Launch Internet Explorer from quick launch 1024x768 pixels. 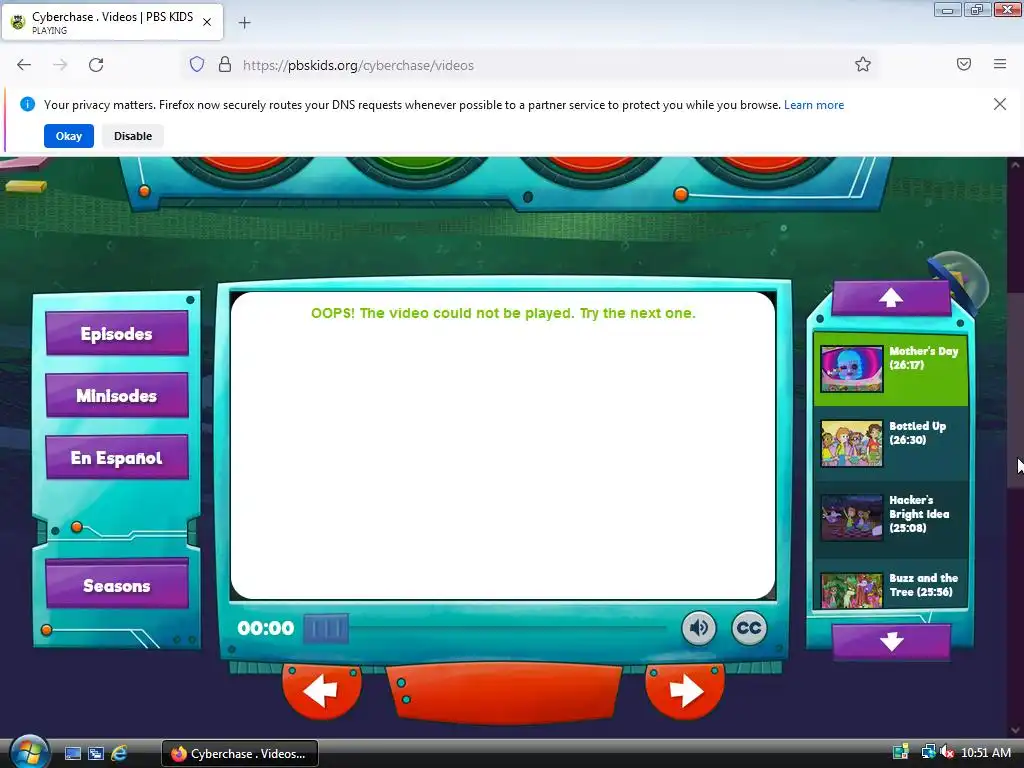click(119, 754)
